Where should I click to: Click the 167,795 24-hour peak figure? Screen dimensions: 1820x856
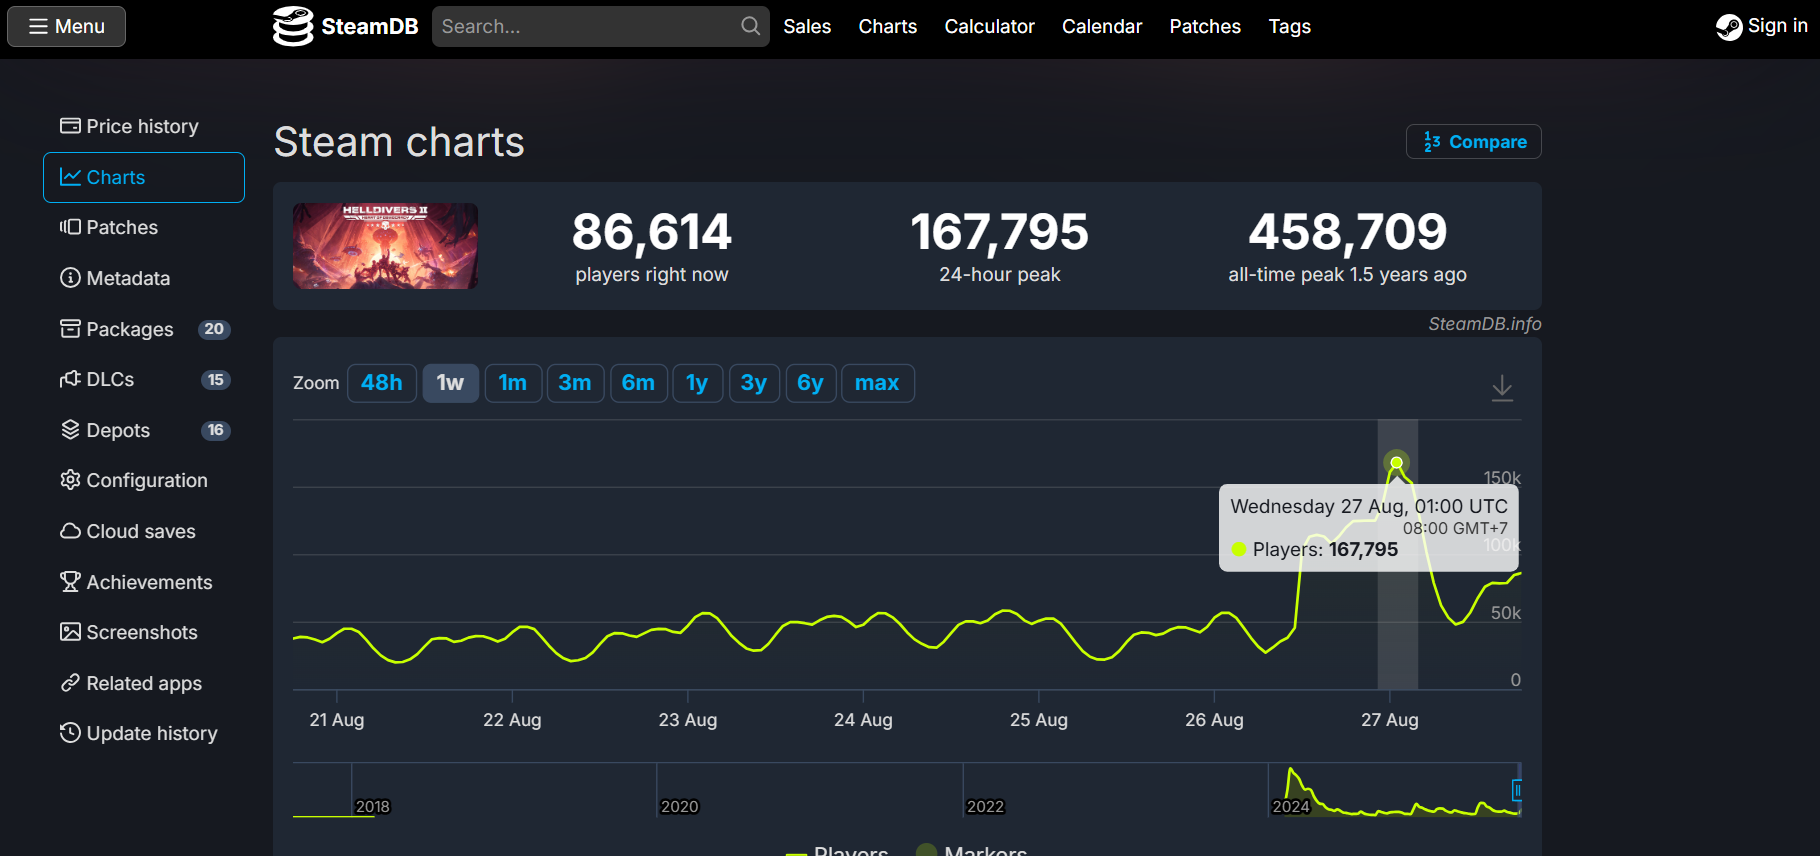coord(999,231)
